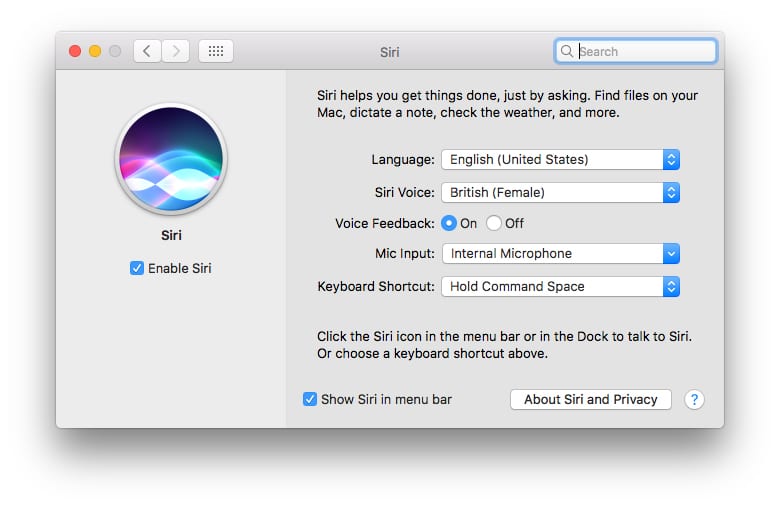This screenshot has width=780, height=508.
Task: Click the Siri window title text
Action: pos(389,51)
